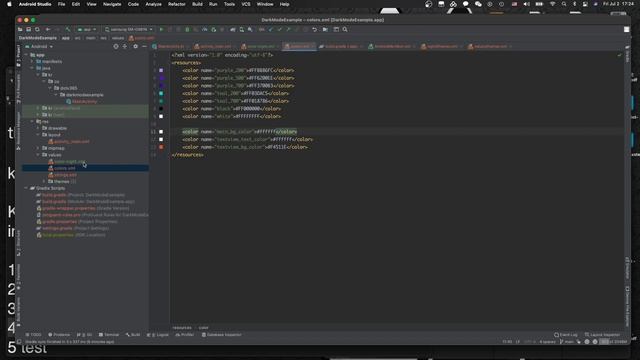Select colors.xml in values folder
This screenshot has height=360, width=640.
[x=62, y=168]
